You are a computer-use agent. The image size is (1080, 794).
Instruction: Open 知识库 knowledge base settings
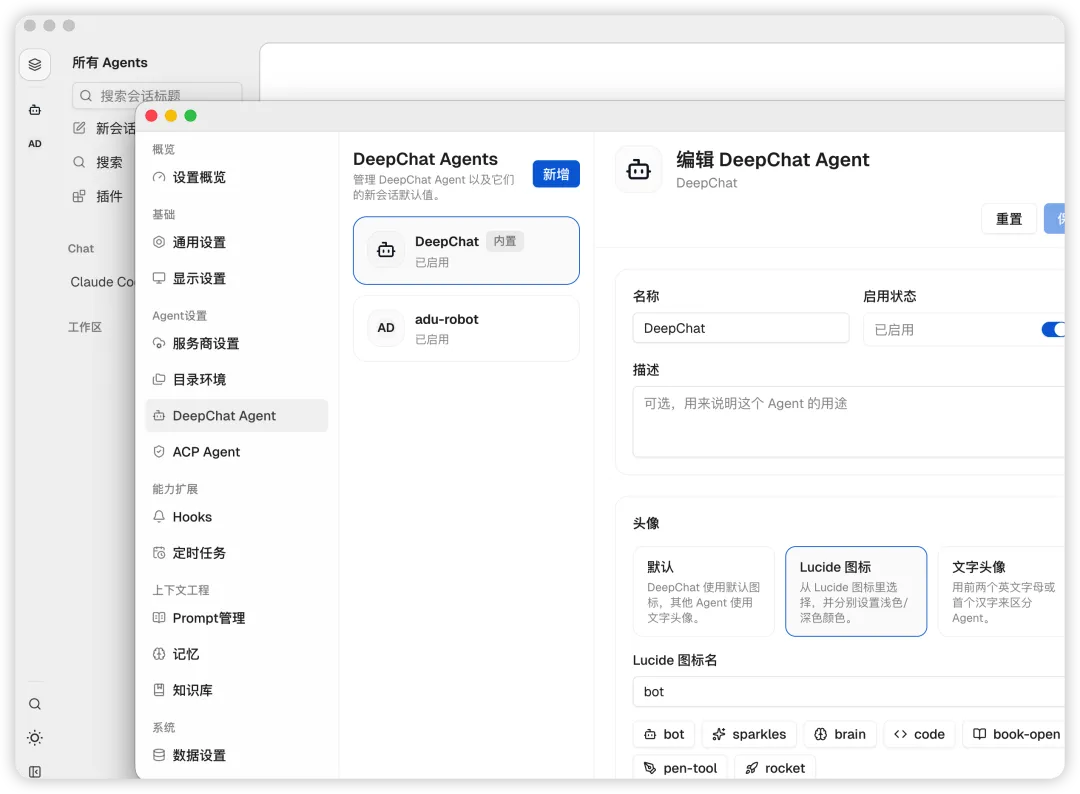[x=236, y=690]
